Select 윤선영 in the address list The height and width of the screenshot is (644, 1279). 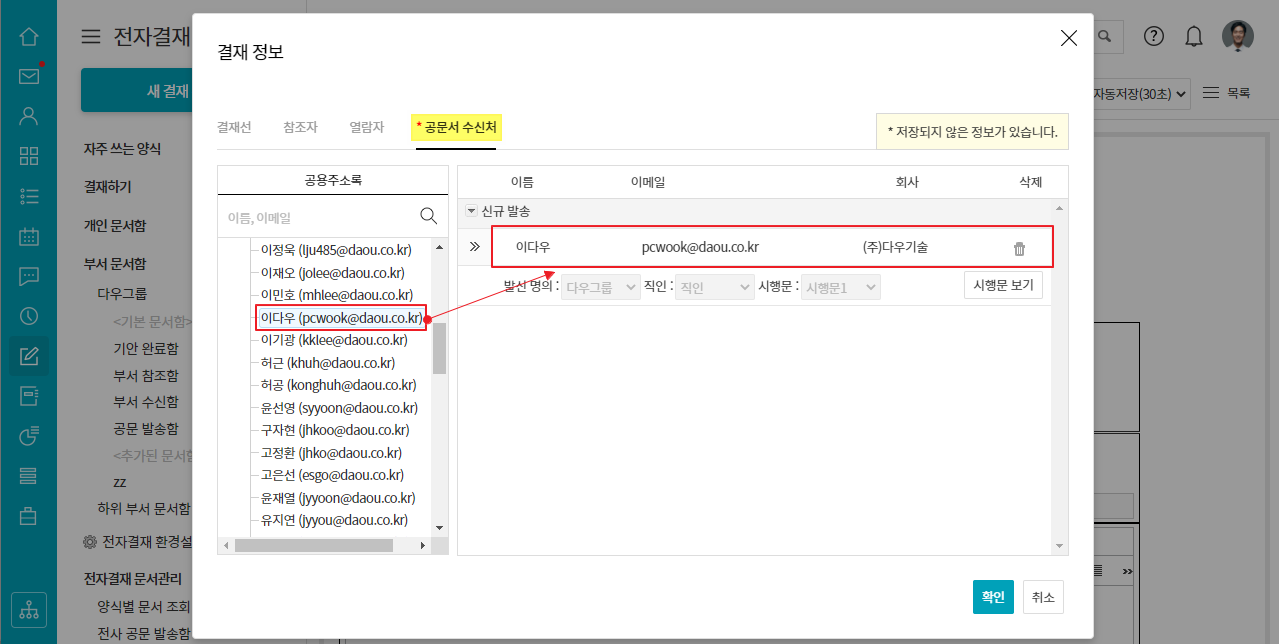pyautogui.click(x=338, y=408)
